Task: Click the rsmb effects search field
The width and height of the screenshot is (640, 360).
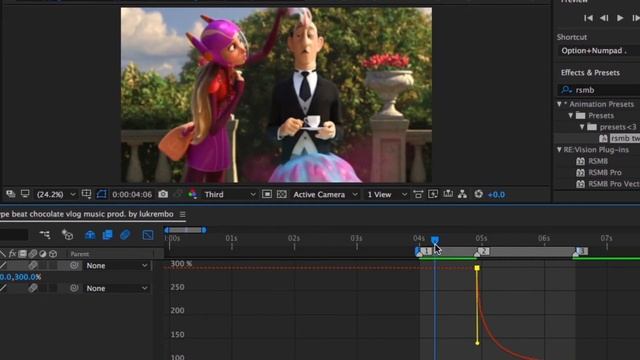Action: pyautogui.click(x=598, y=90)
